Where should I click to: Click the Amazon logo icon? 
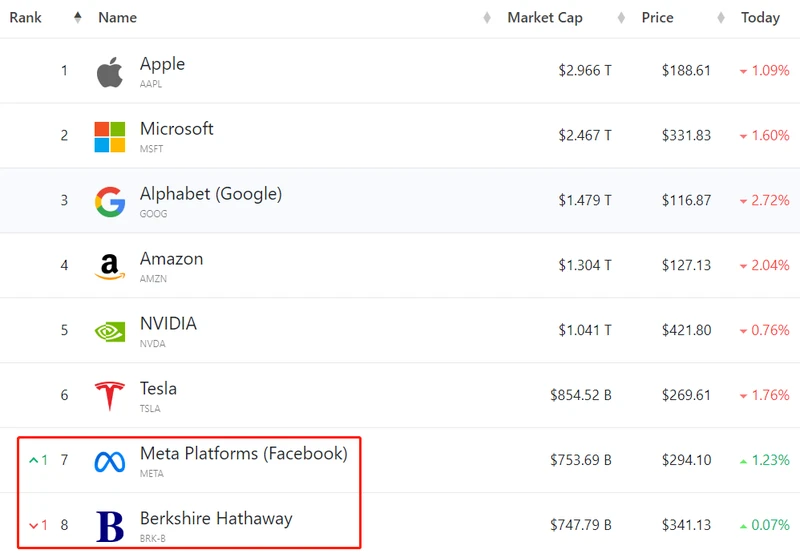point(110,266)
